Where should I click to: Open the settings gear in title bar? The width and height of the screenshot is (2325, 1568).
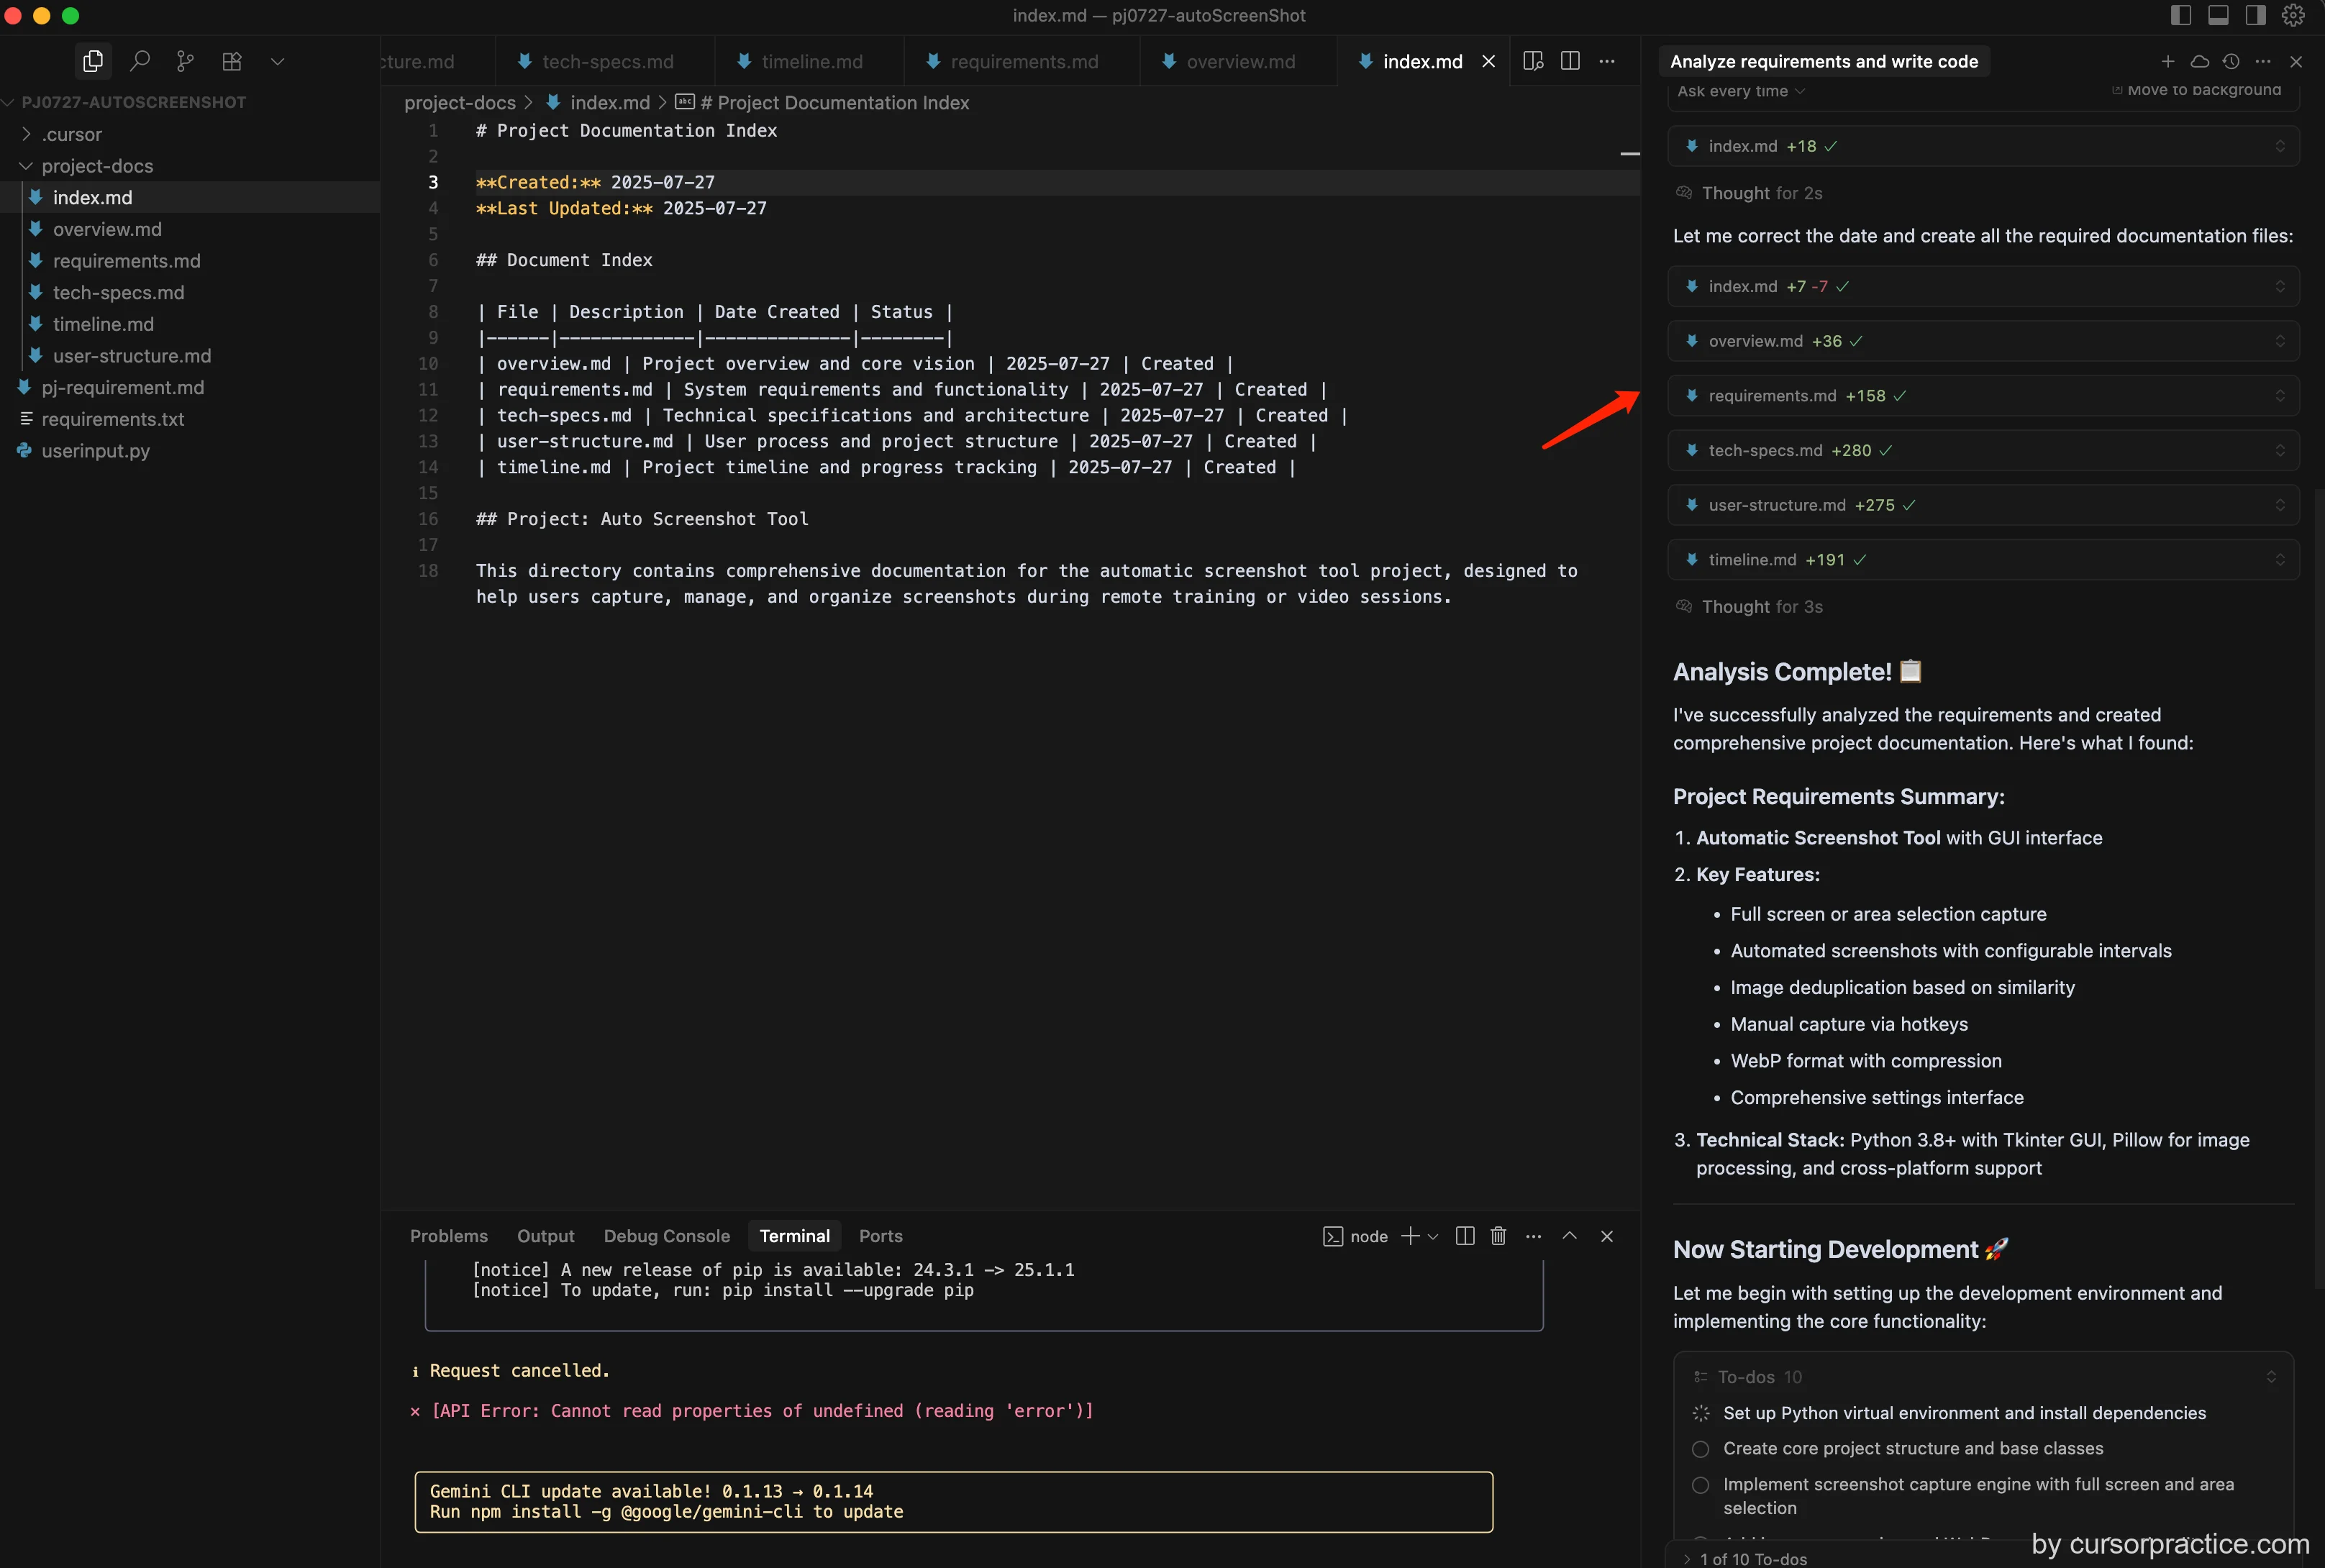(x=2293, y=15)
